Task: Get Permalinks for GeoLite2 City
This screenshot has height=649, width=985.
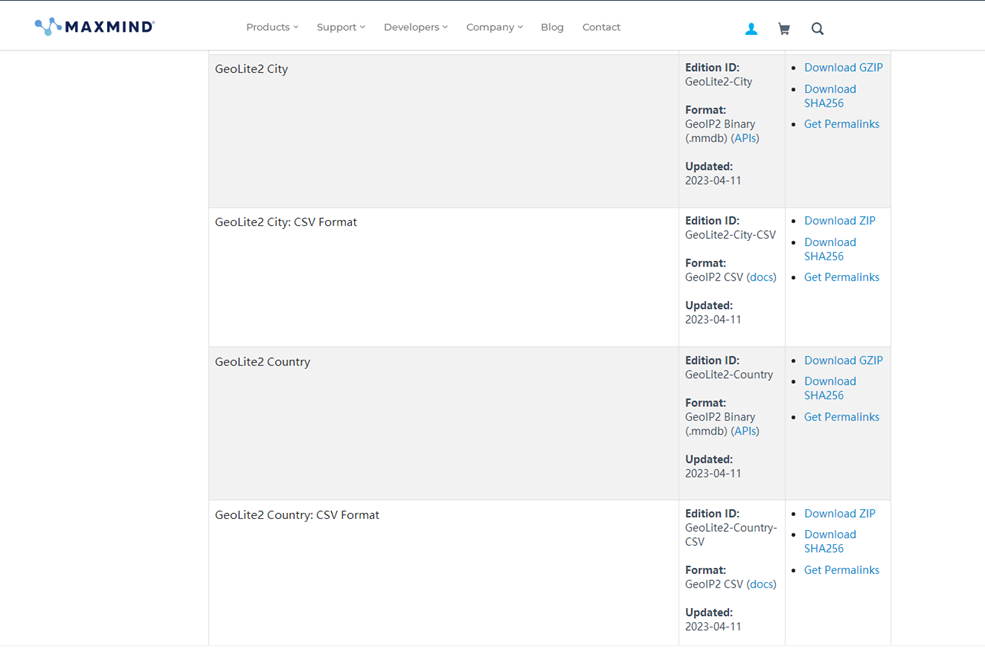Action: tap(841, 124)
